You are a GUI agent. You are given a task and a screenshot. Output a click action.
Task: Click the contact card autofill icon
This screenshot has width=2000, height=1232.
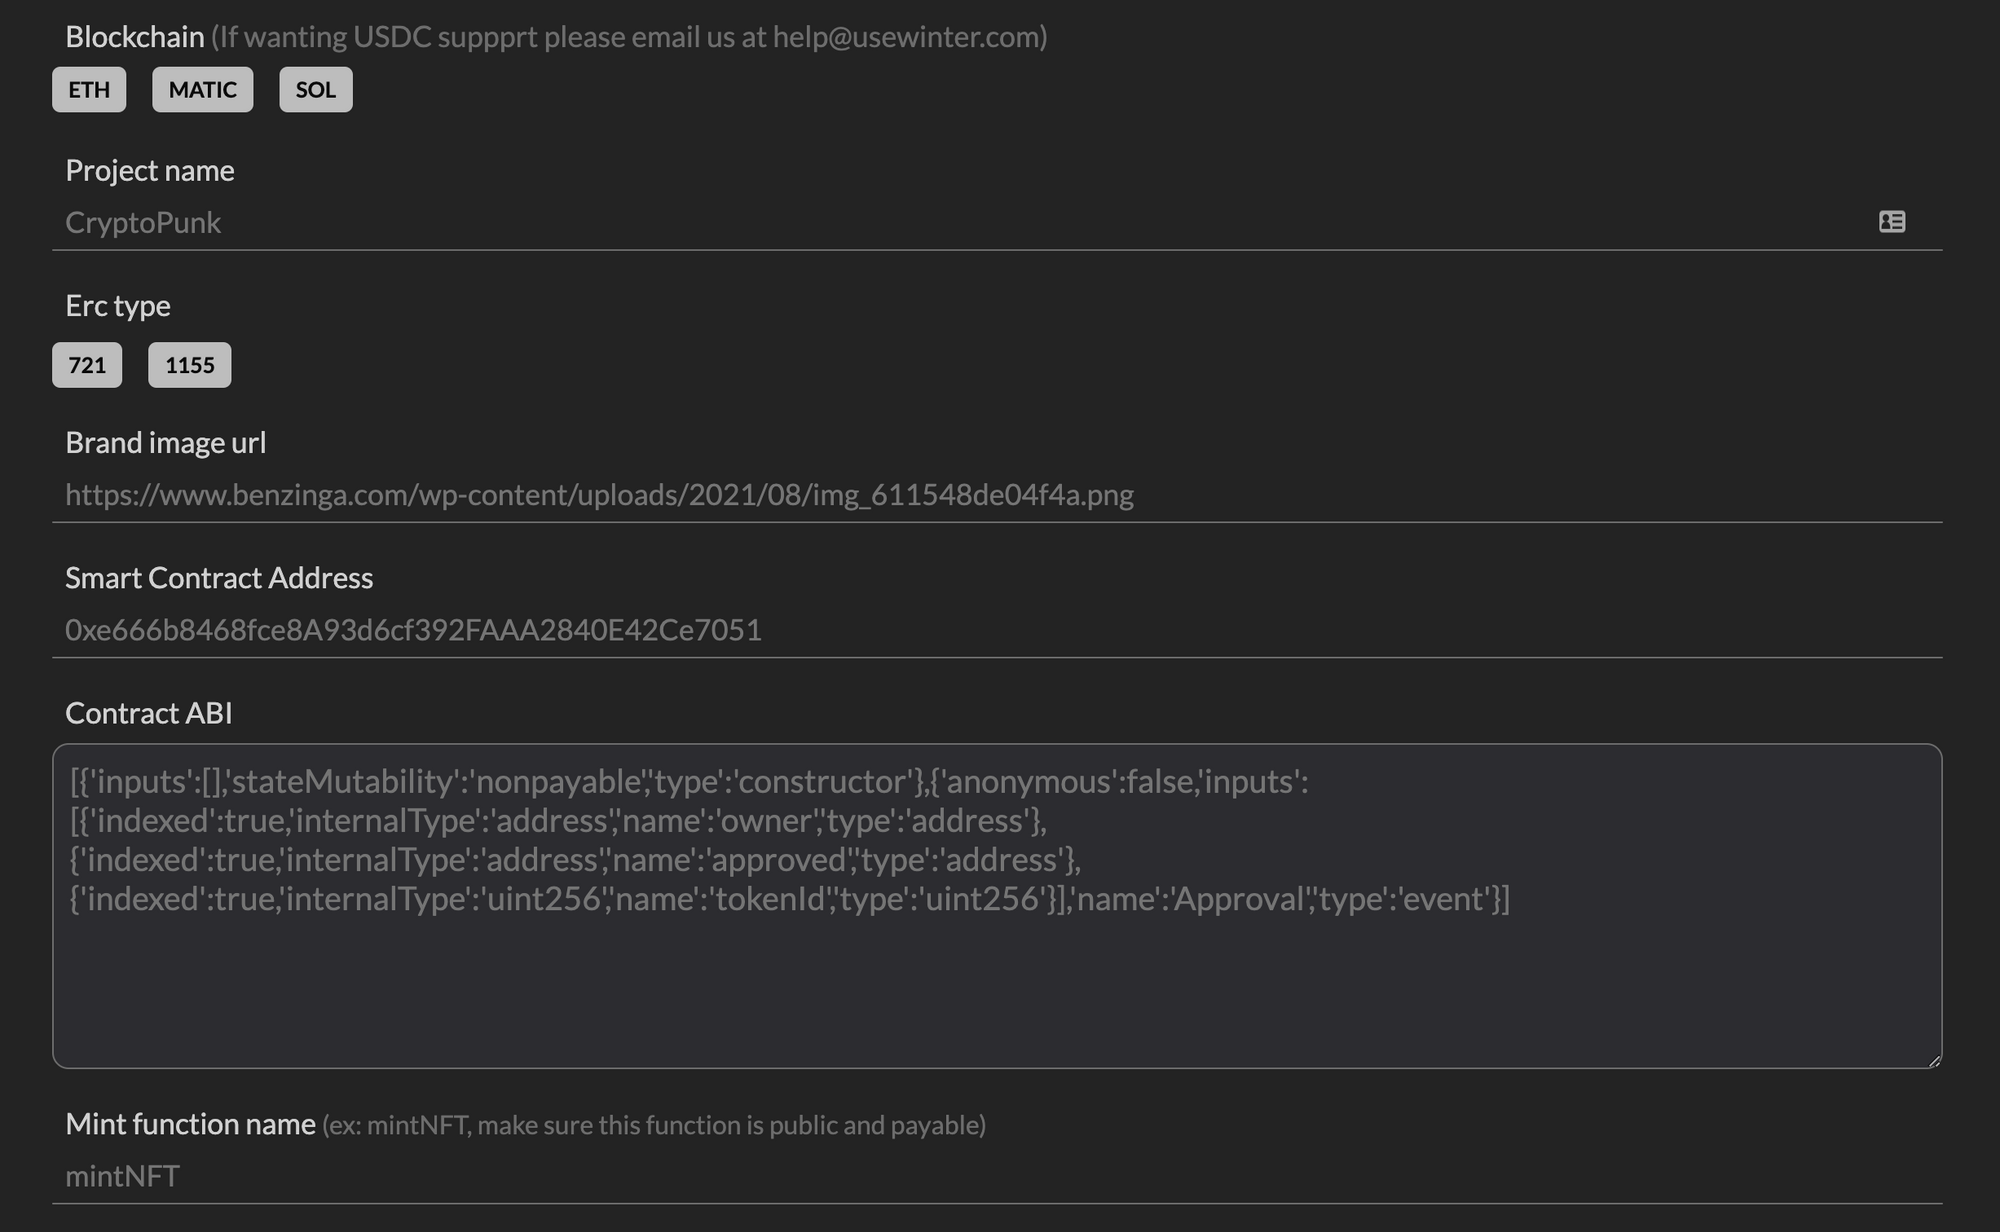1892,221
